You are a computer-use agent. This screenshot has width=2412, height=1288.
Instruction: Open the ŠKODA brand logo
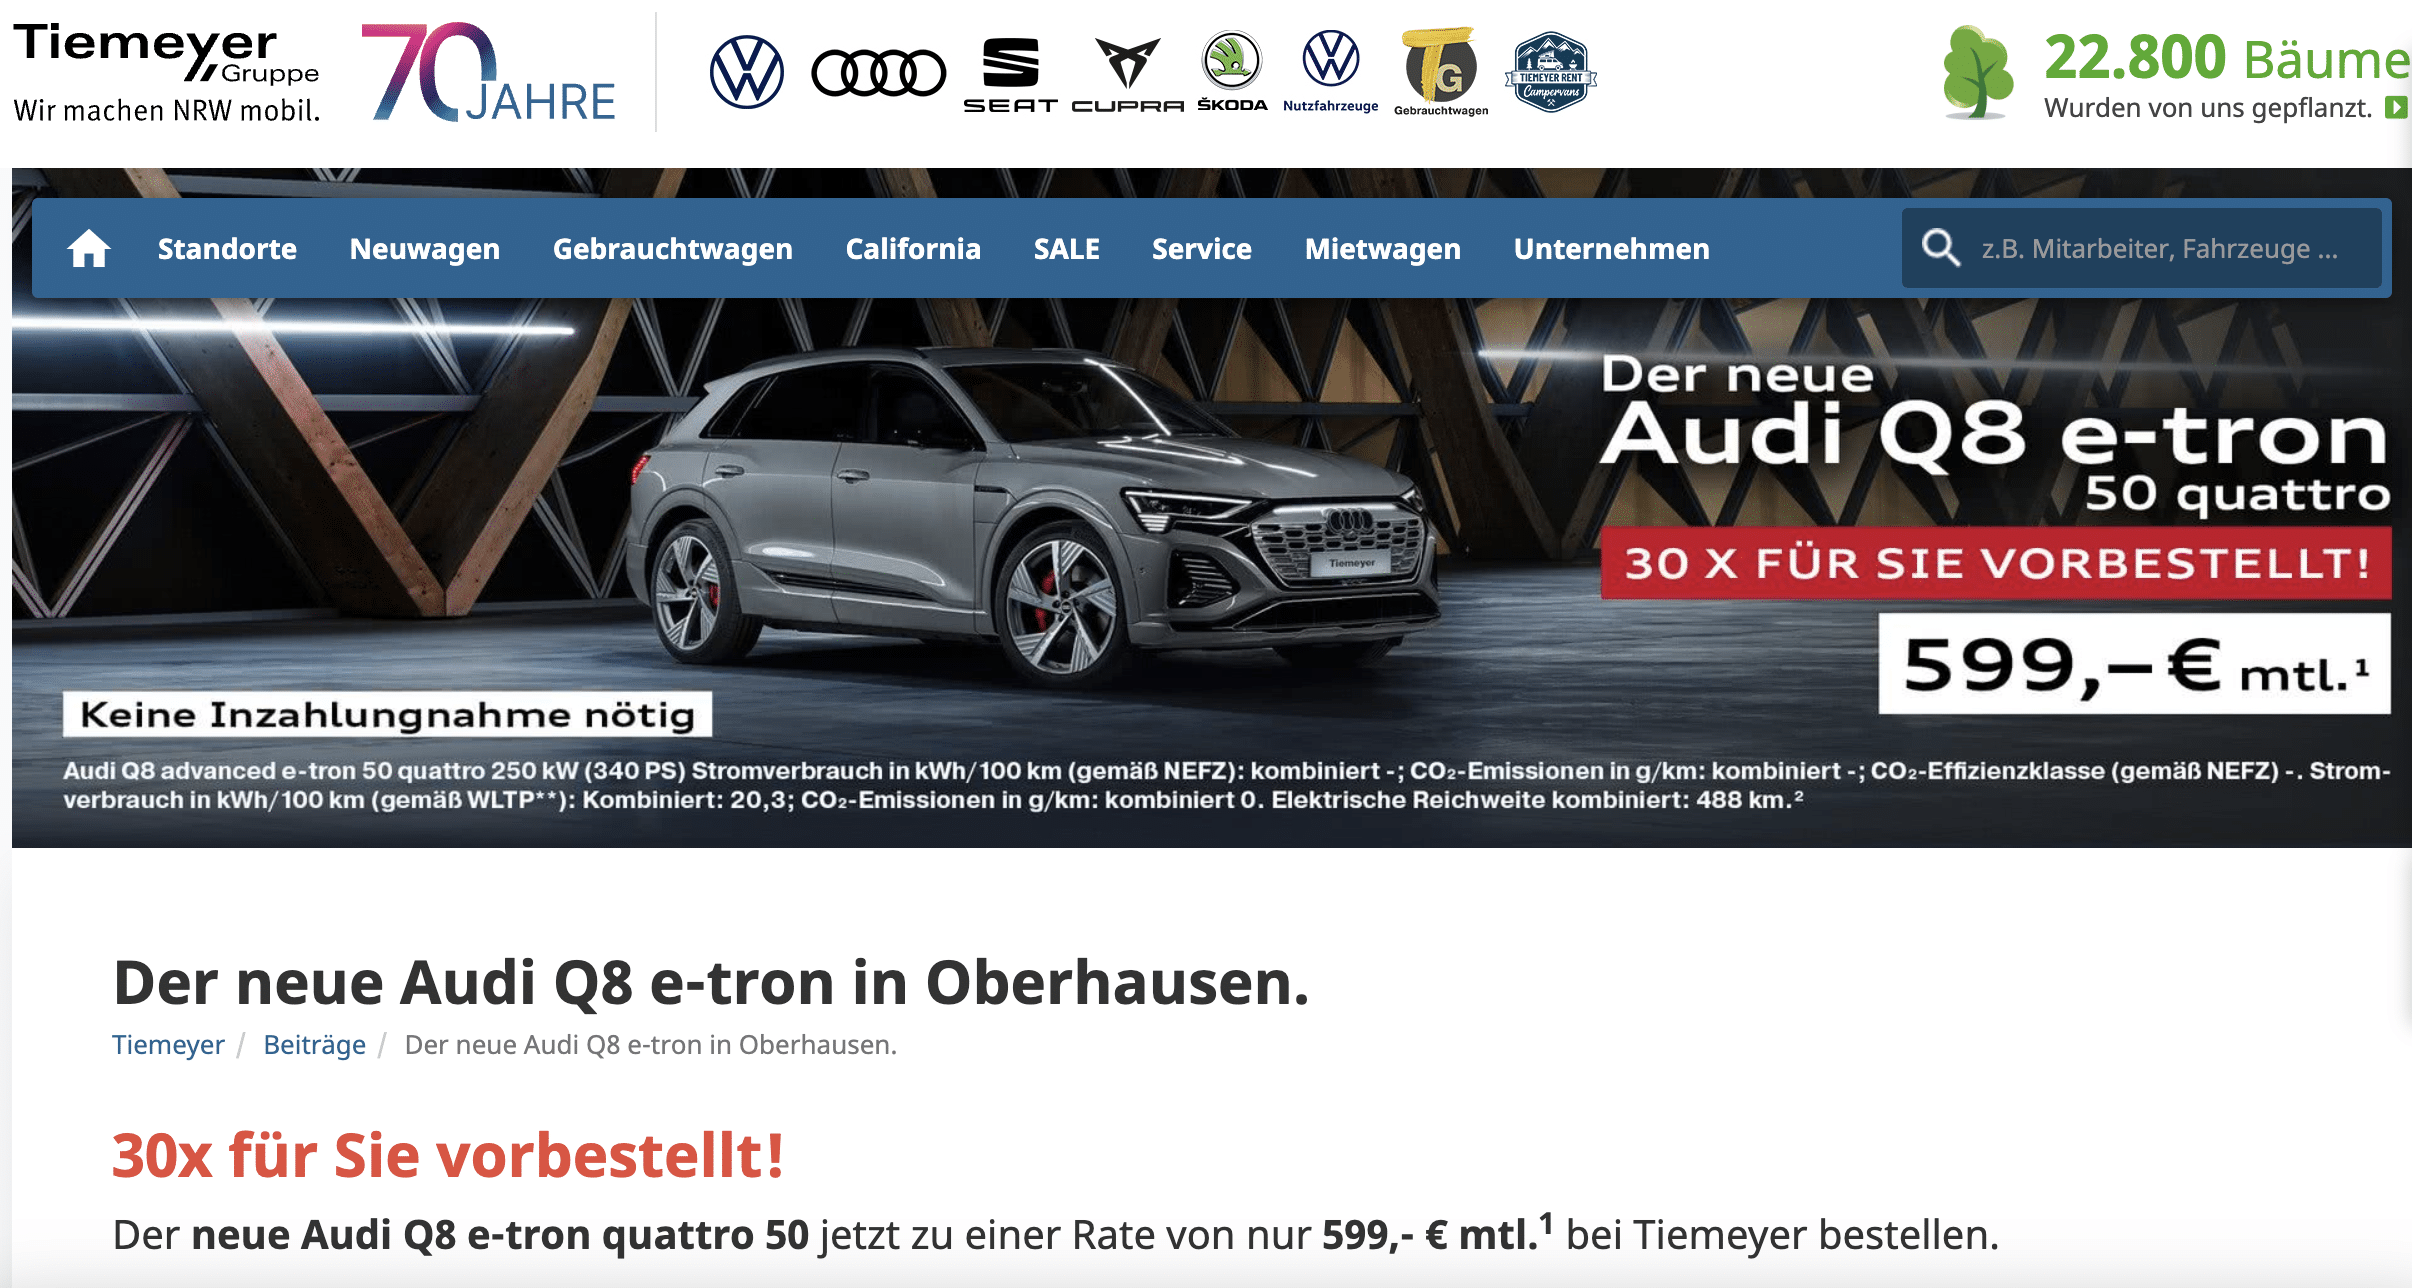pos(1232,71)
